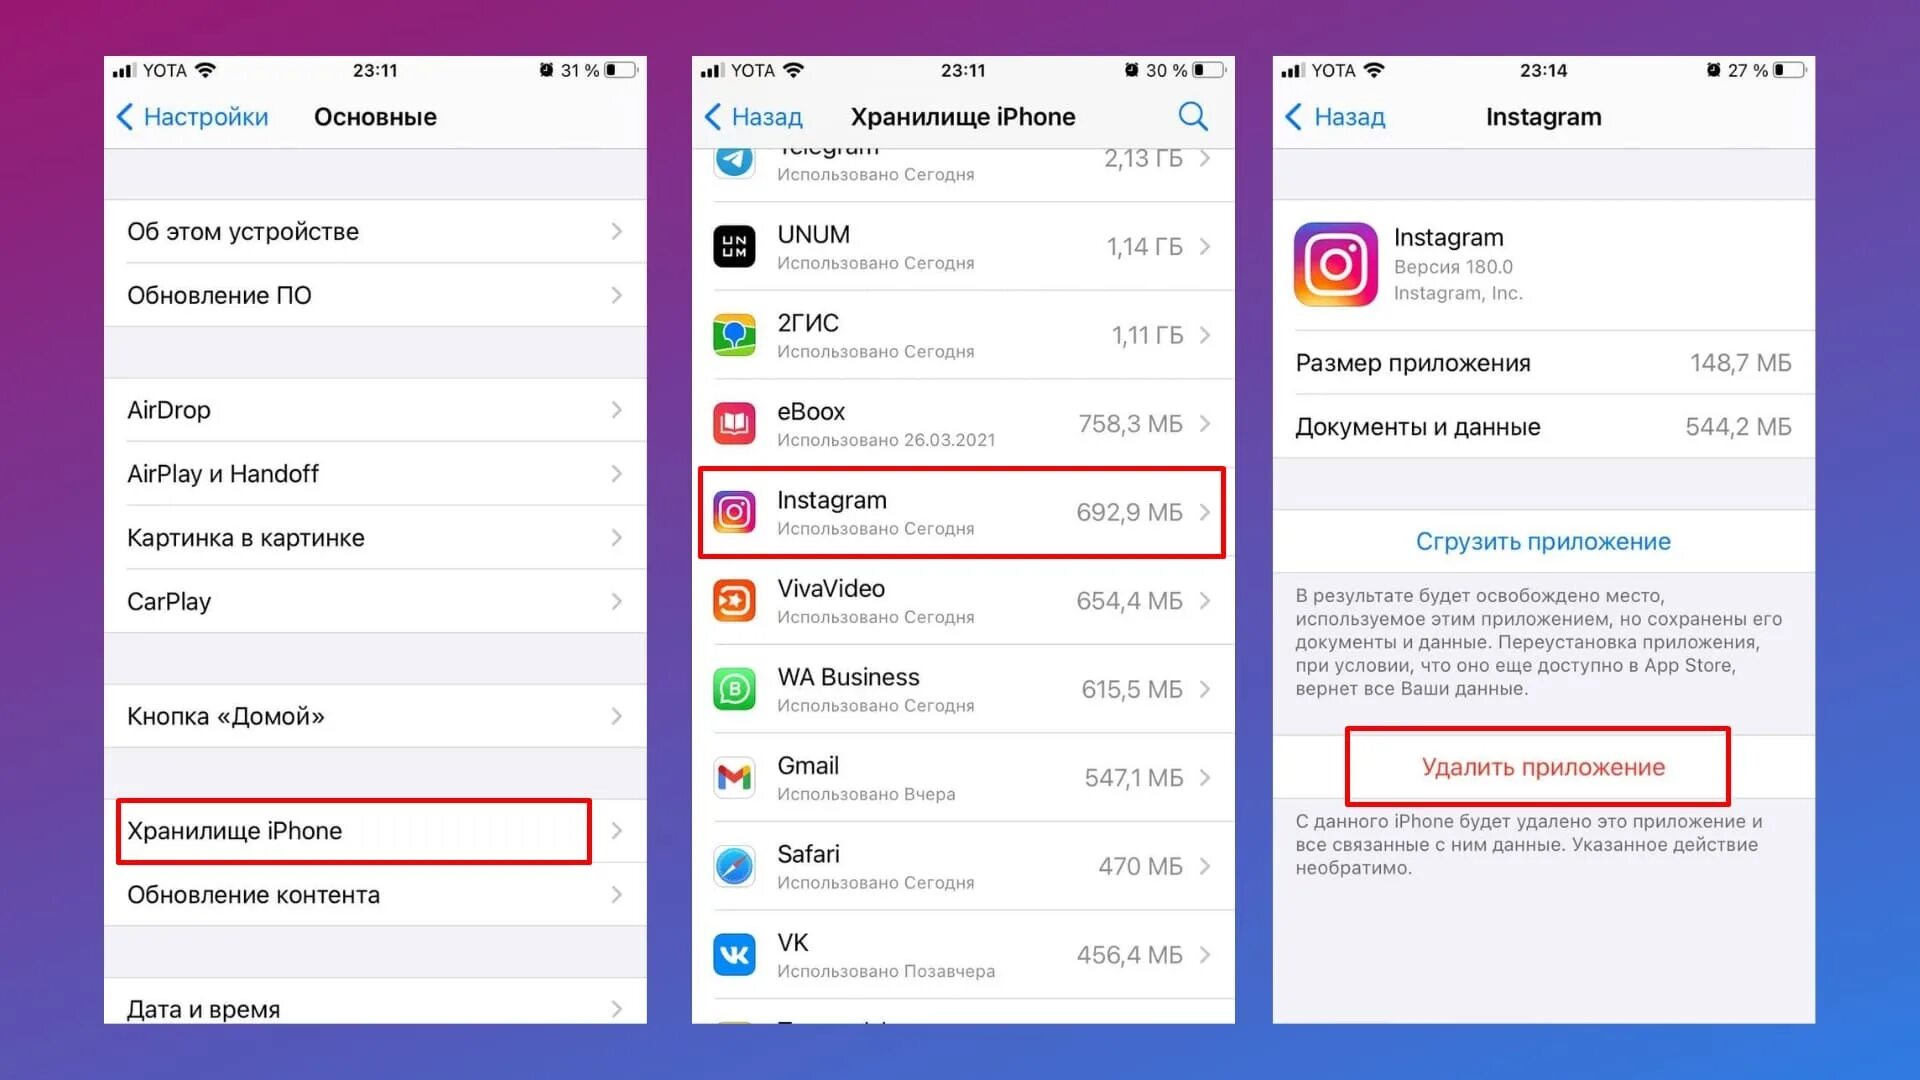Image resolution: width=1920 pixels, height=1080 pixels.
Task: Click Удалить приложение to delete Instagram
Action: pos(1540,766)
